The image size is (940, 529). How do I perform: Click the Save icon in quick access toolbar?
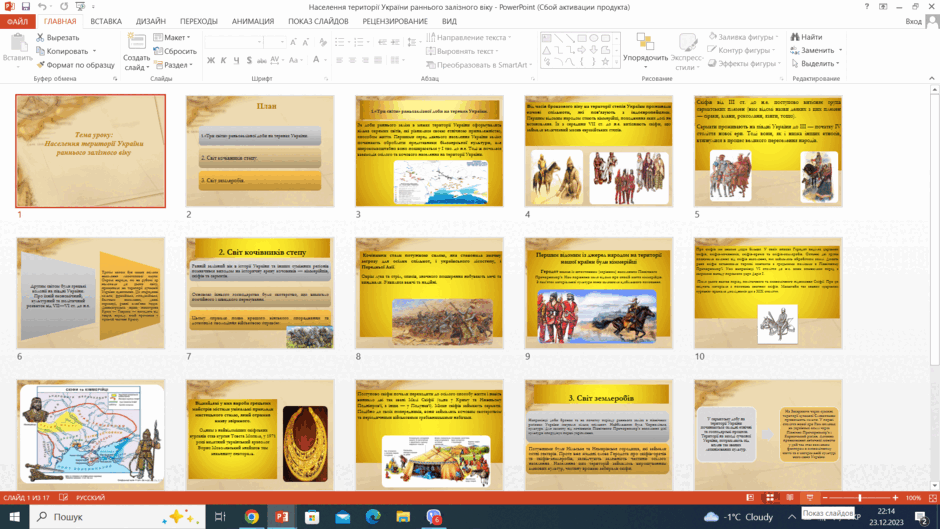pos(26,7)
